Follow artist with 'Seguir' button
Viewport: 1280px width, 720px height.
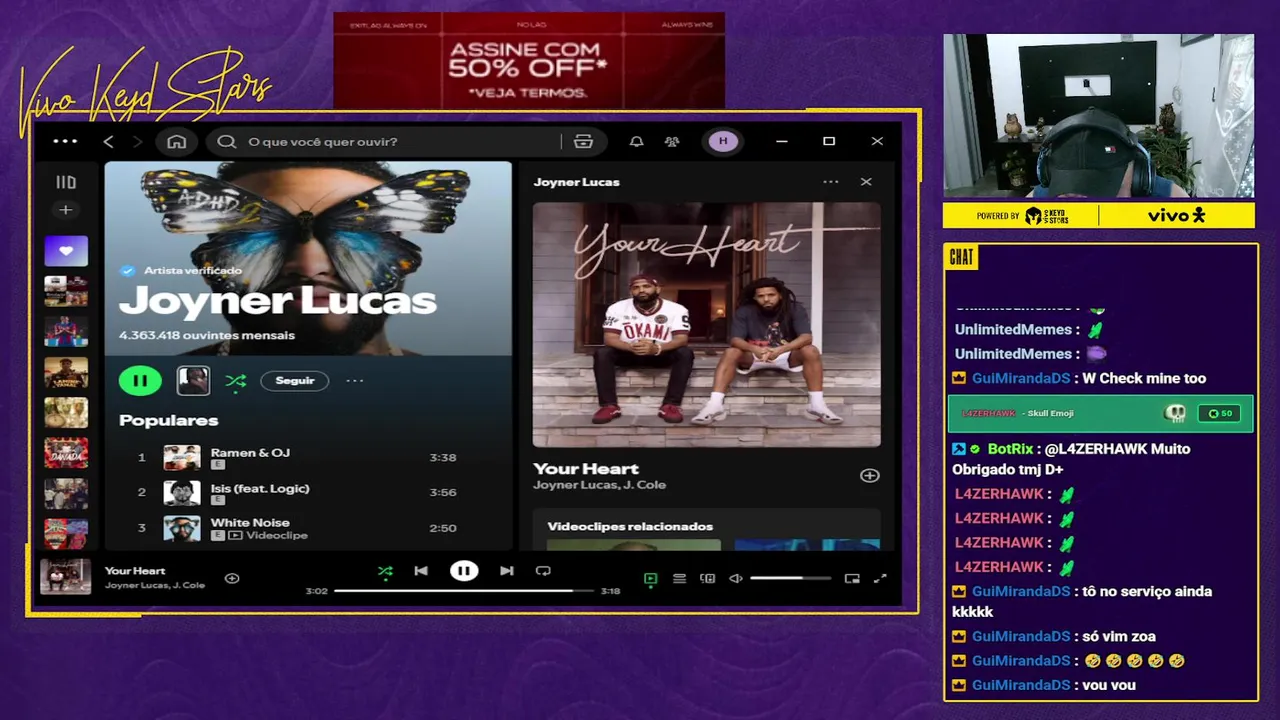click(x=295, y=380)
